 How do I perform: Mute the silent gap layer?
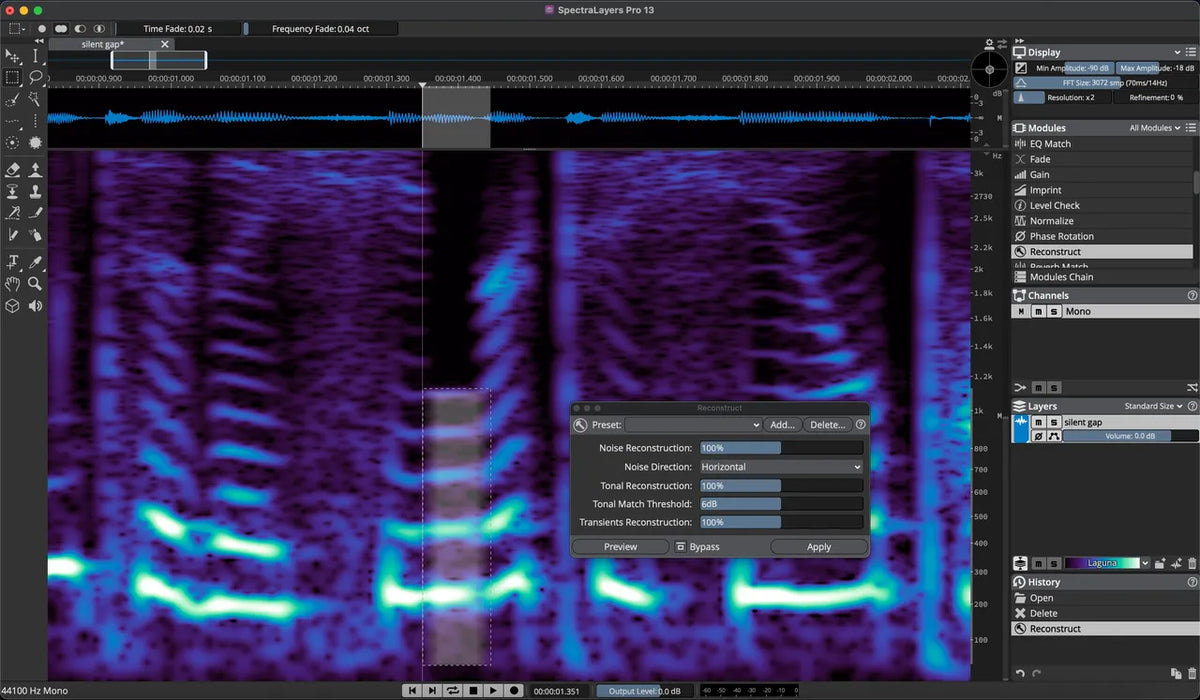tap(1038, 423)
